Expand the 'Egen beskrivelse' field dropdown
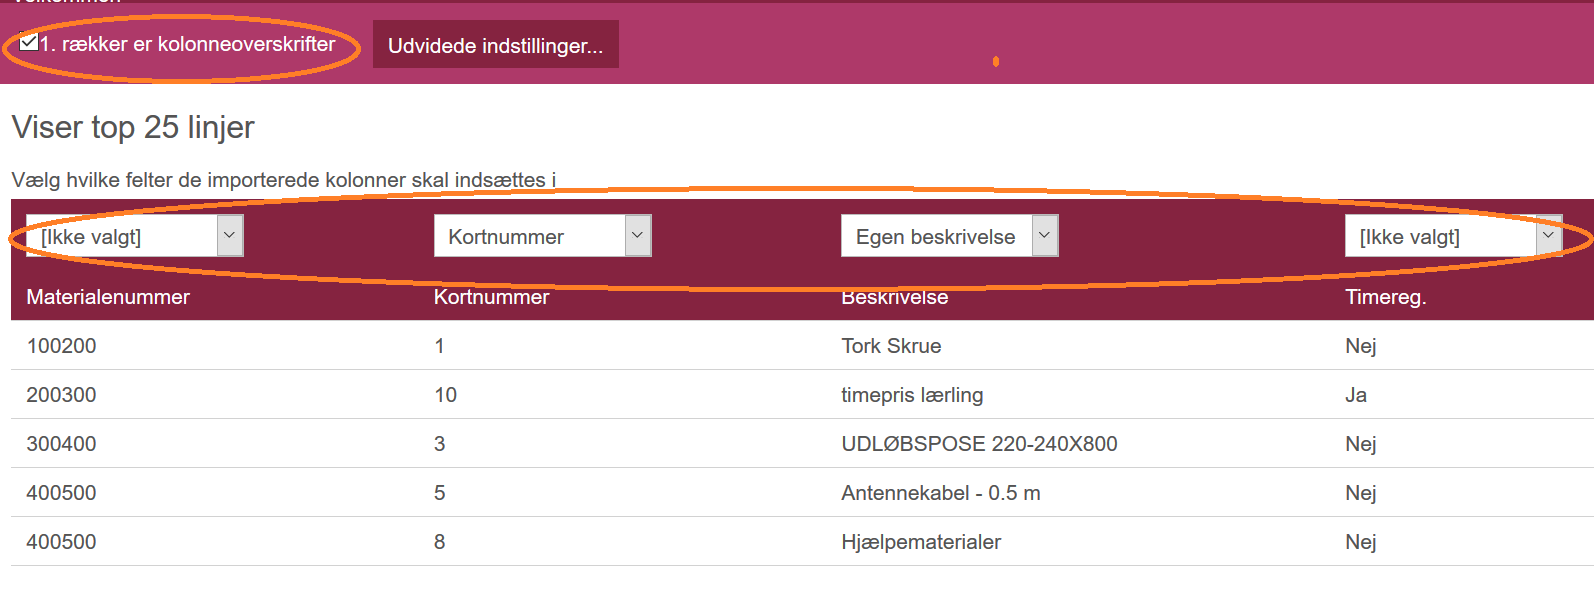 tap(949, 236)
